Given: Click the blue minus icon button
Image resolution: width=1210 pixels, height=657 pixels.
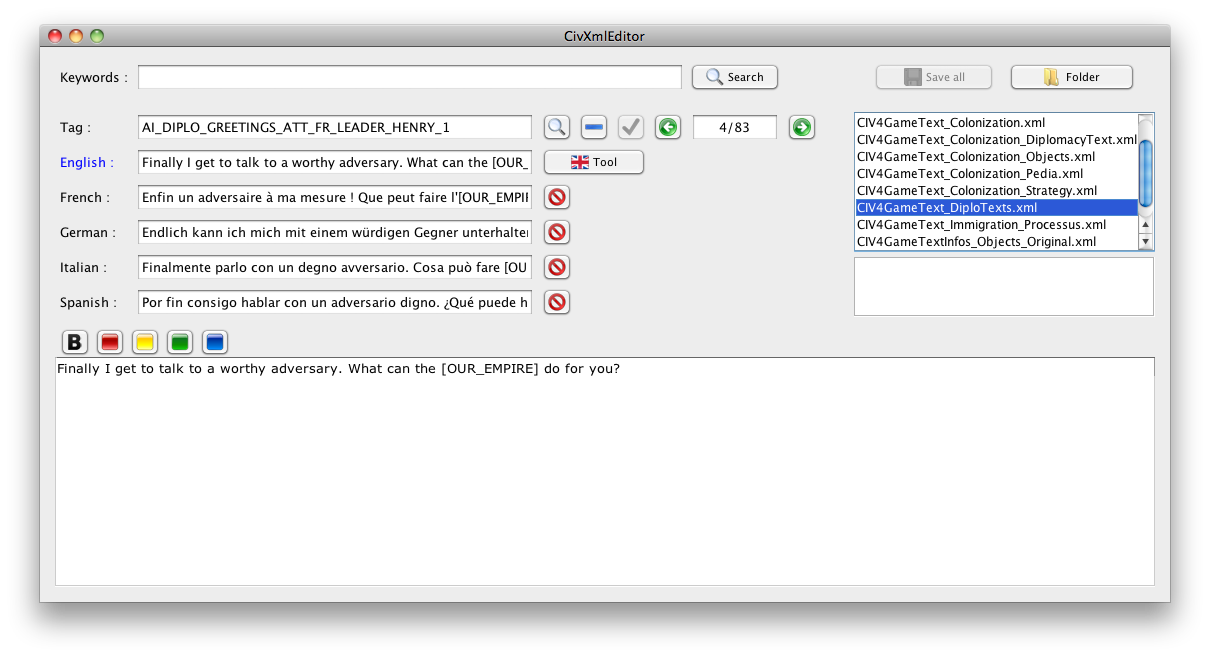Looking at the screenshot, I should [594, 127].
